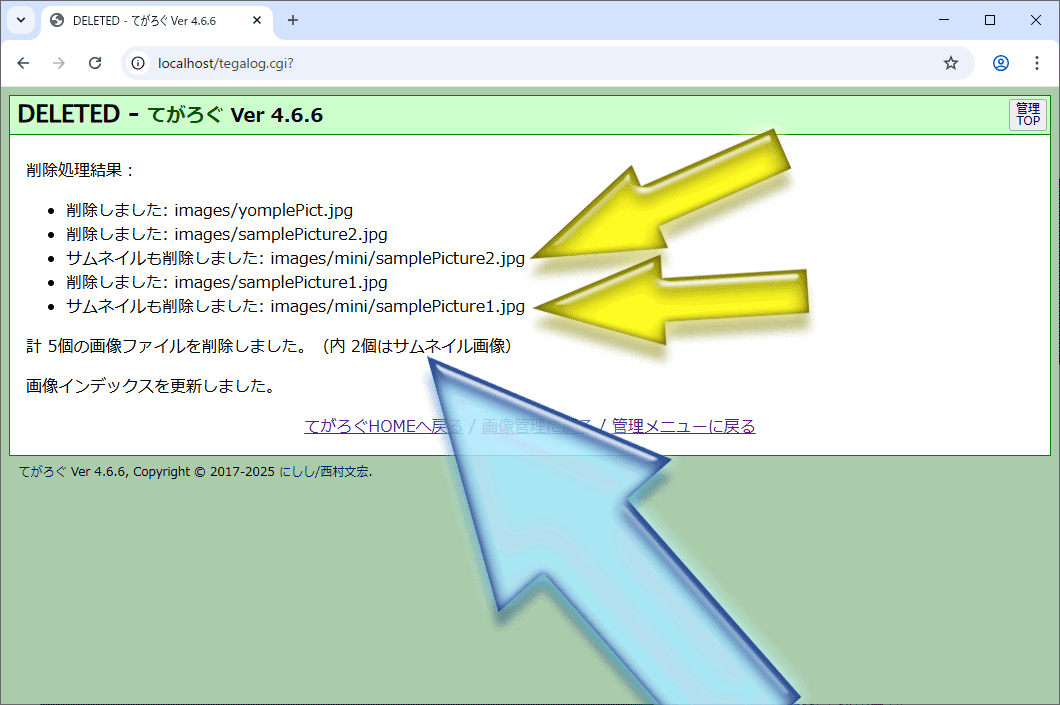Open the Chrome three-dot menu
1060x705 pixels.
tap(1036, 63)
